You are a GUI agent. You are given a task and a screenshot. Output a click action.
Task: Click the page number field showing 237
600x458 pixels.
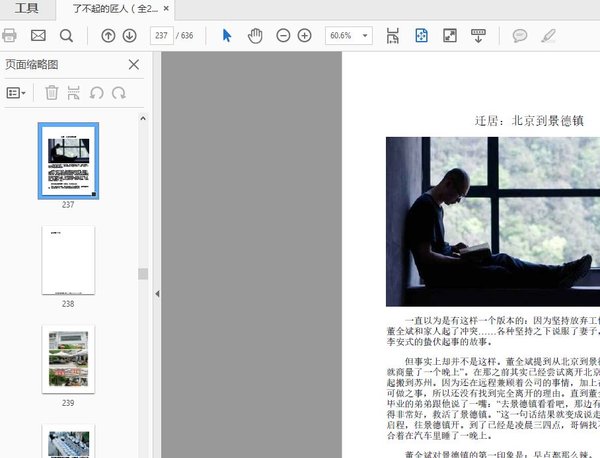pos(161,36)
